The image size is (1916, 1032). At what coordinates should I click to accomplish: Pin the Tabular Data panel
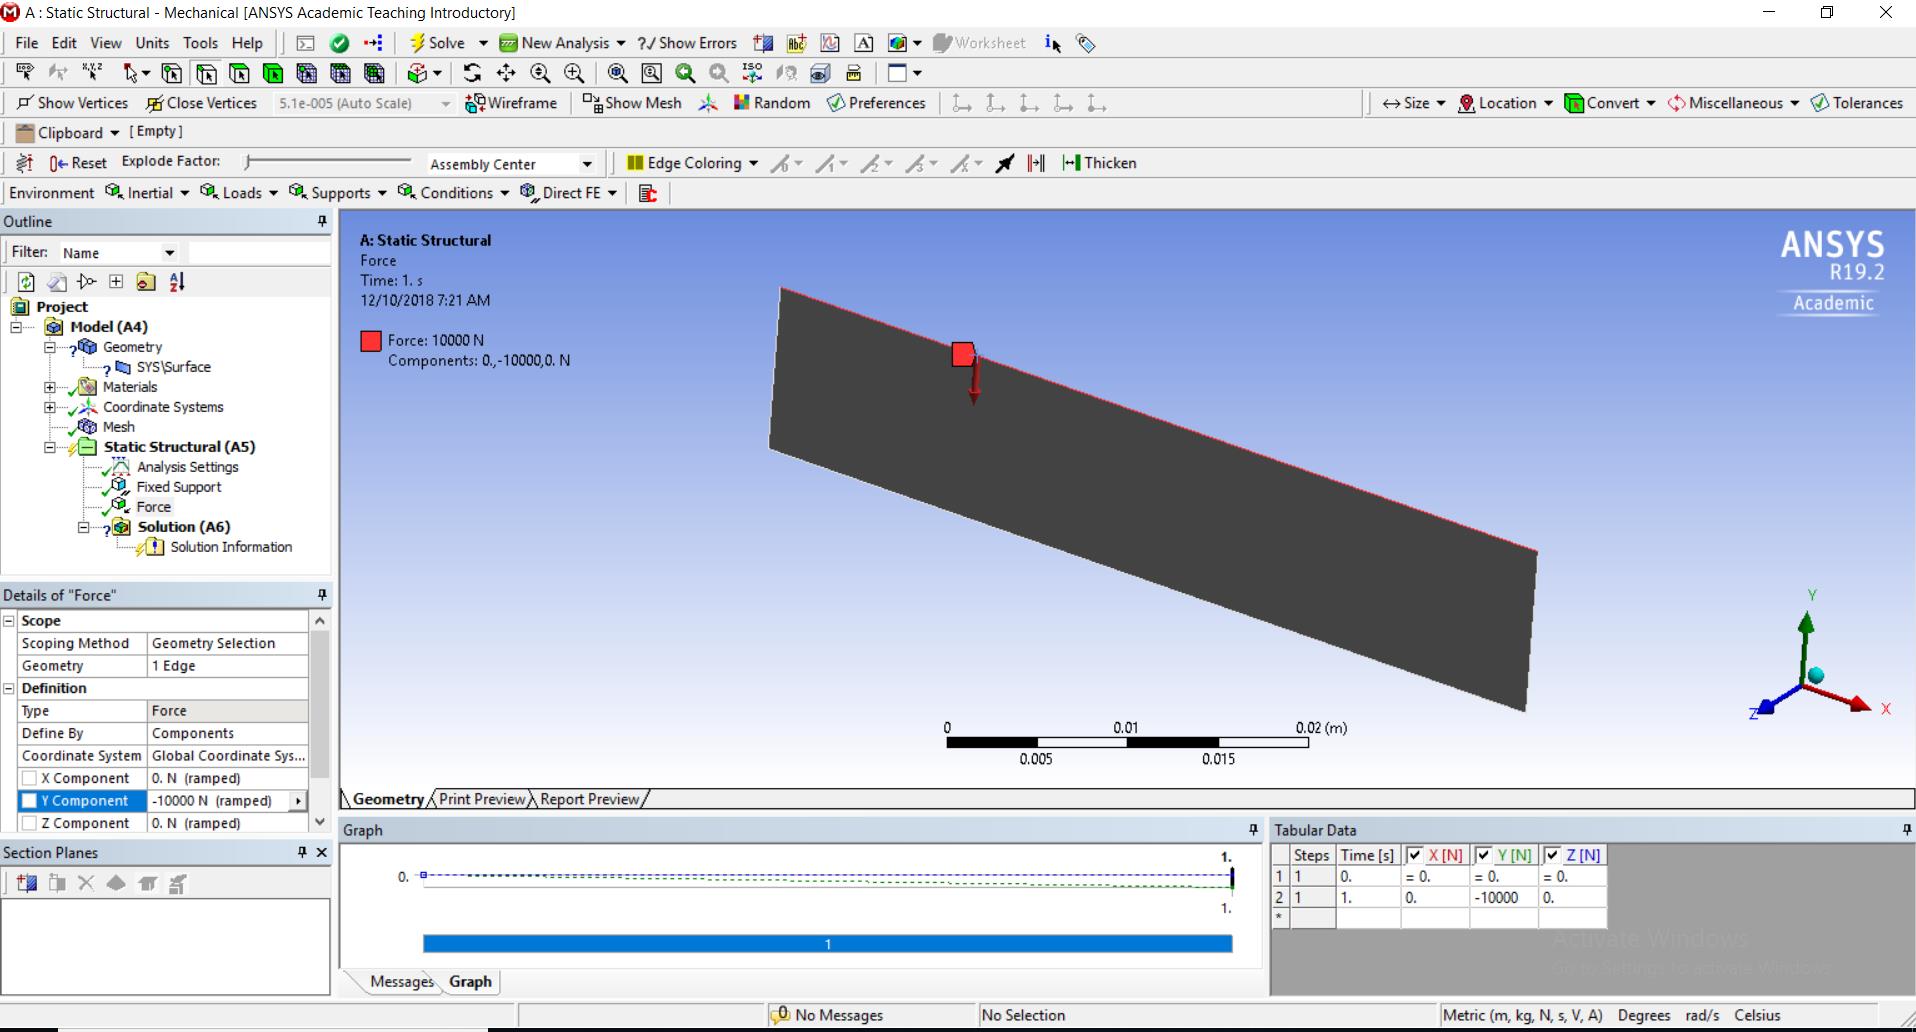(1906, 829)
